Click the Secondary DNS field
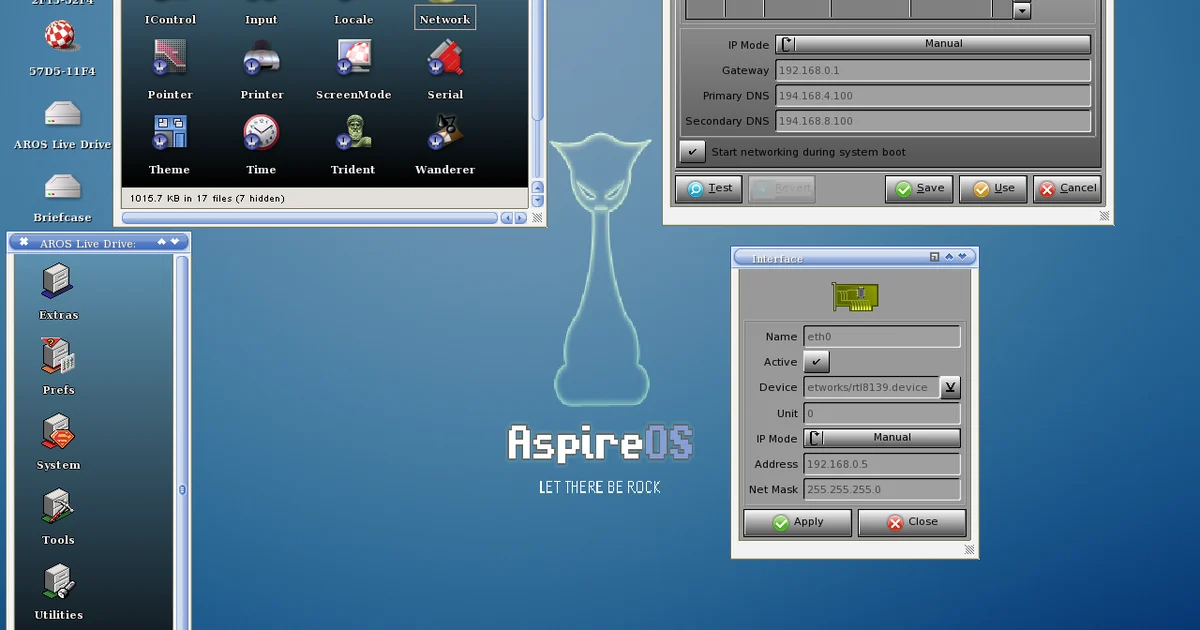Screen dimensions: 1200x630 933,121
